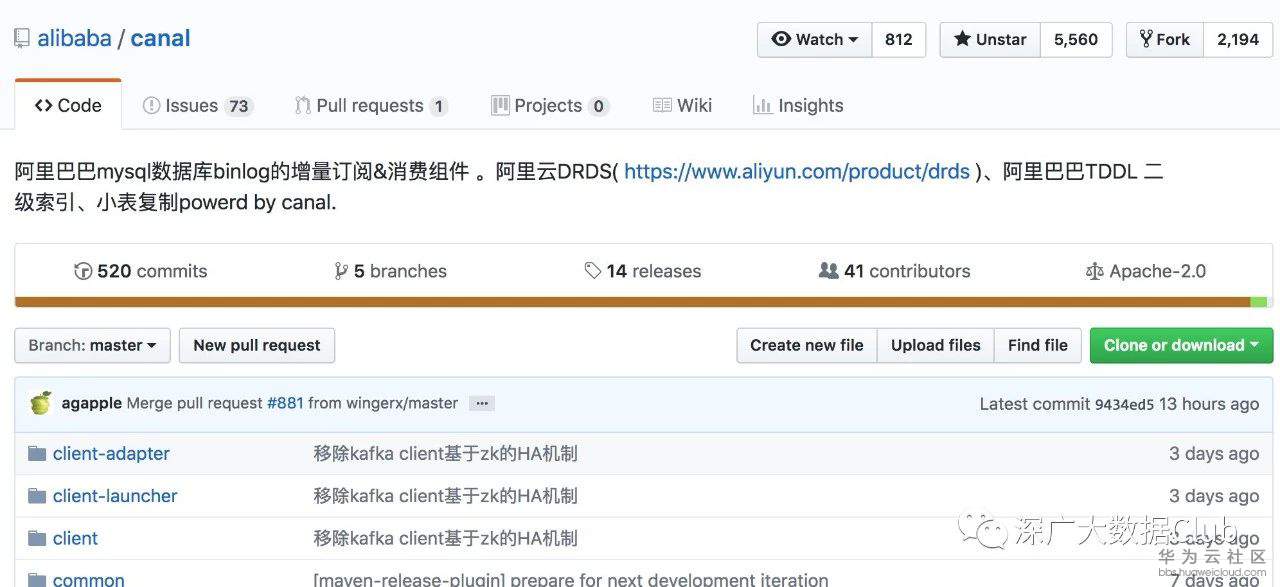This screenshot has width=1280, height=587.
Task: Click the New pull request button
Action: [257, 345]
